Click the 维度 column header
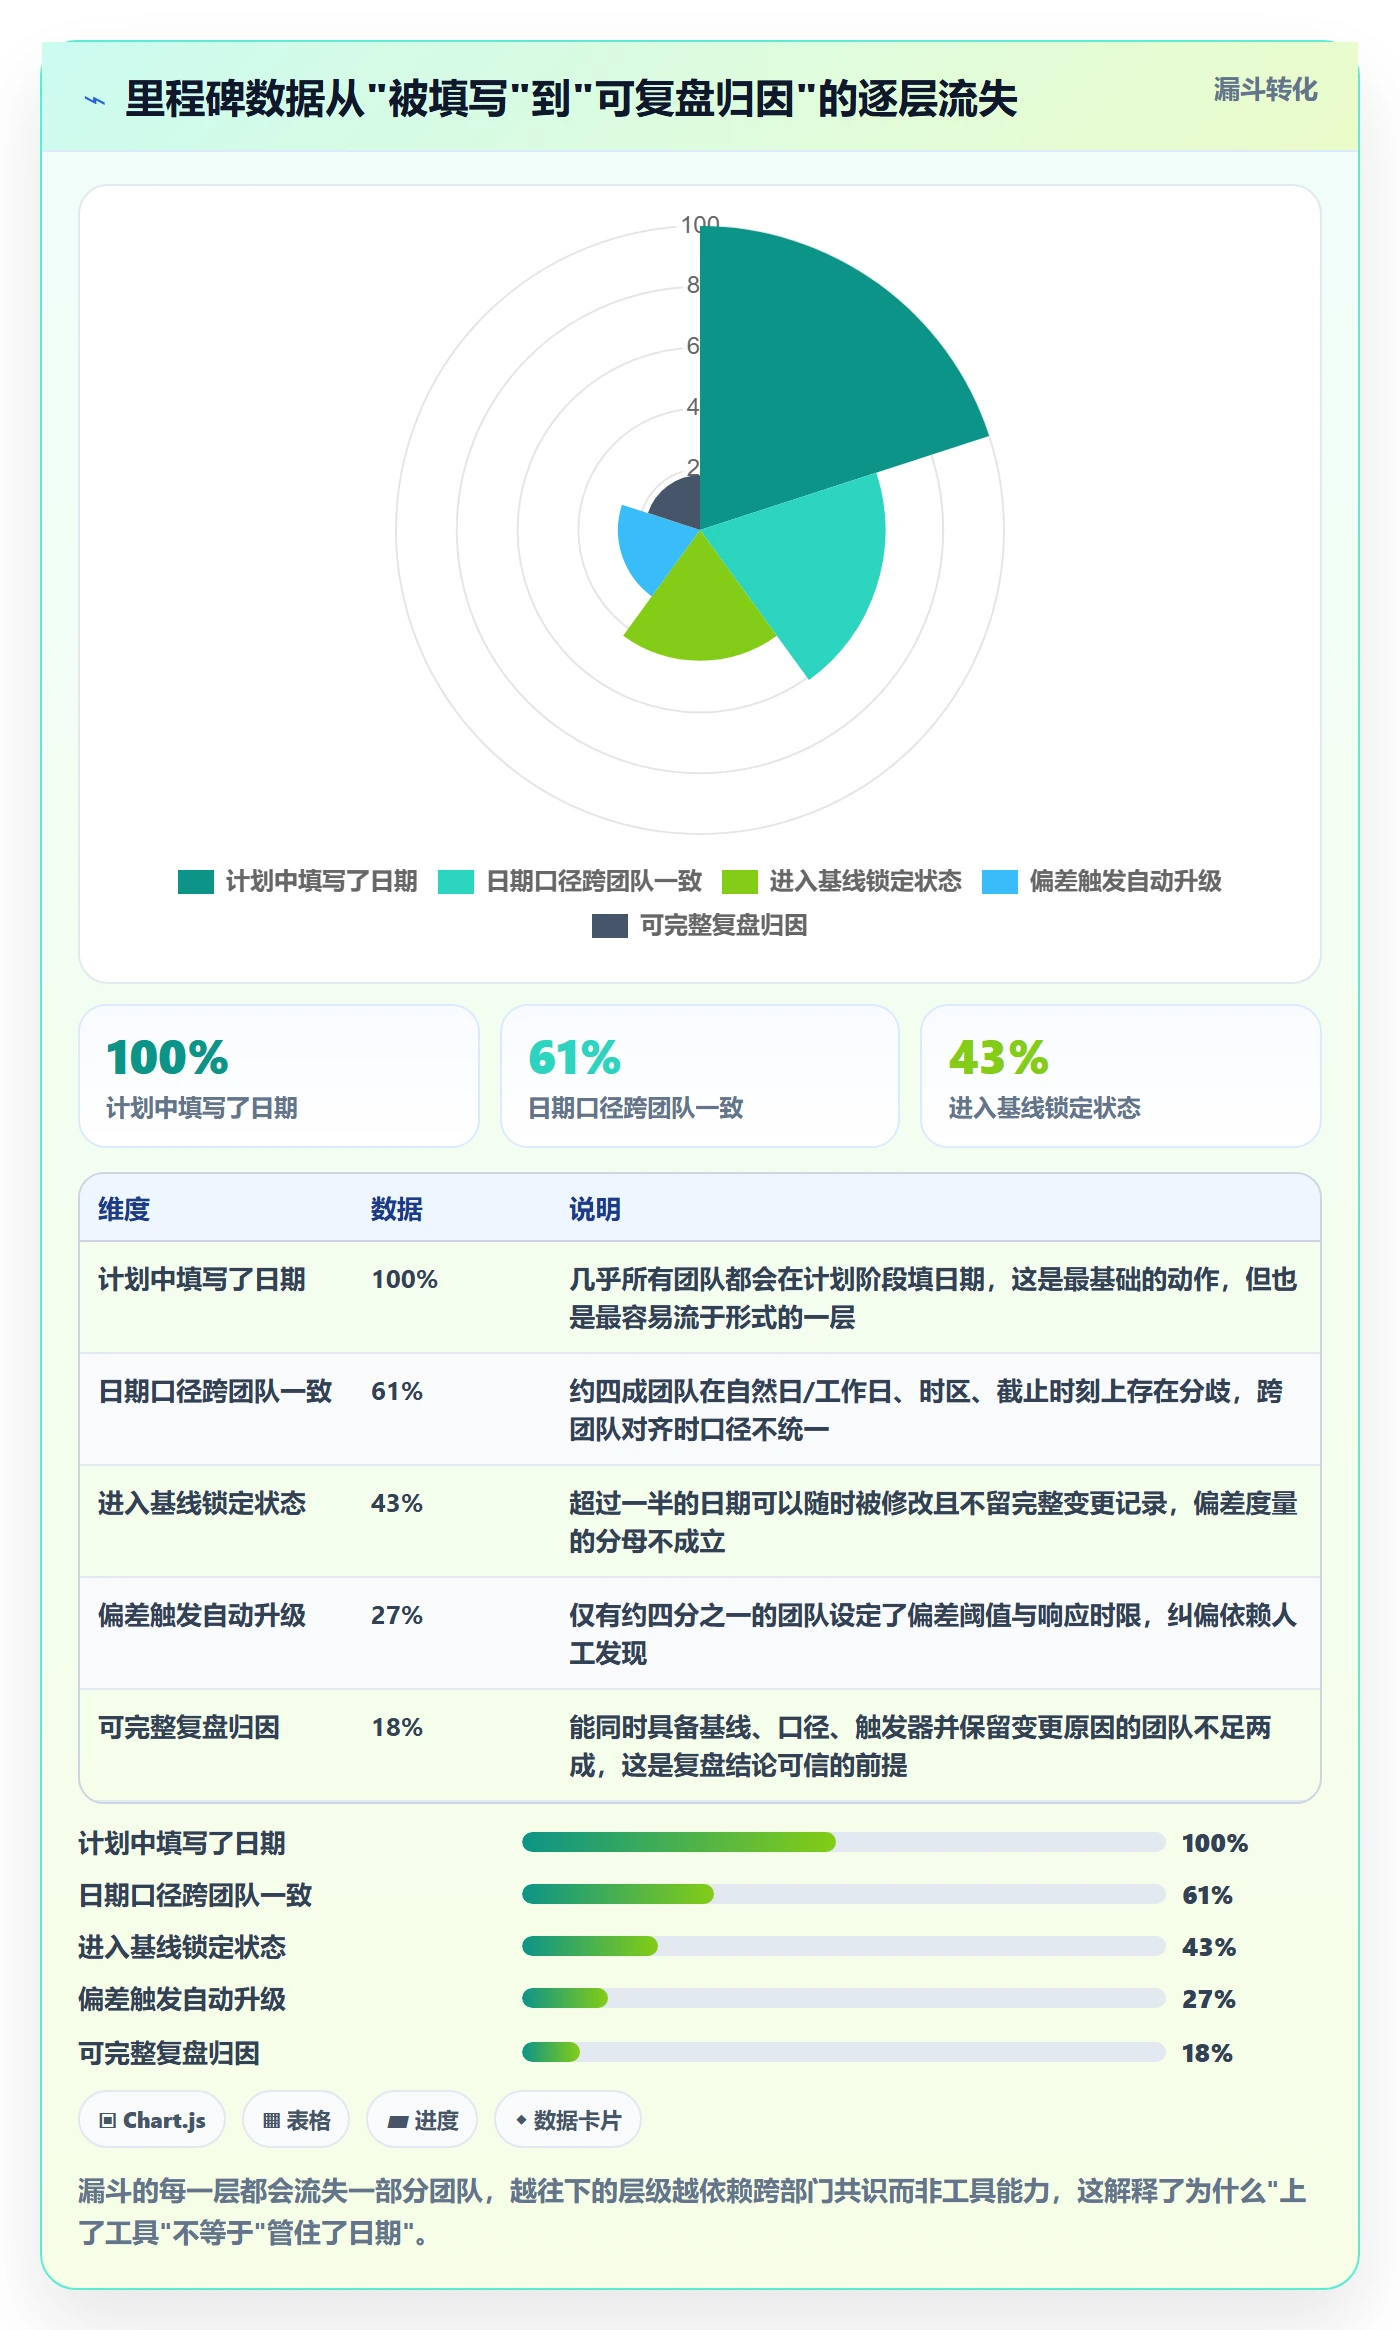The image size is (1400, 2330). tap(124, 1209)
